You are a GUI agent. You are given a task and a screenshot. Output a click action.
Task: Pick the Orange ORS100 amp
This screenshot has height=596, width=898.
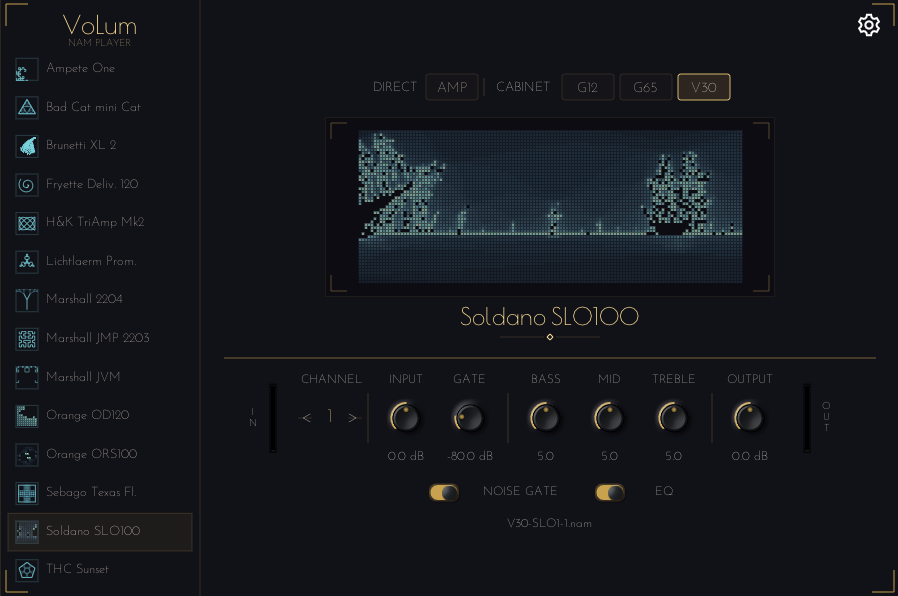[x=100, y=455]
